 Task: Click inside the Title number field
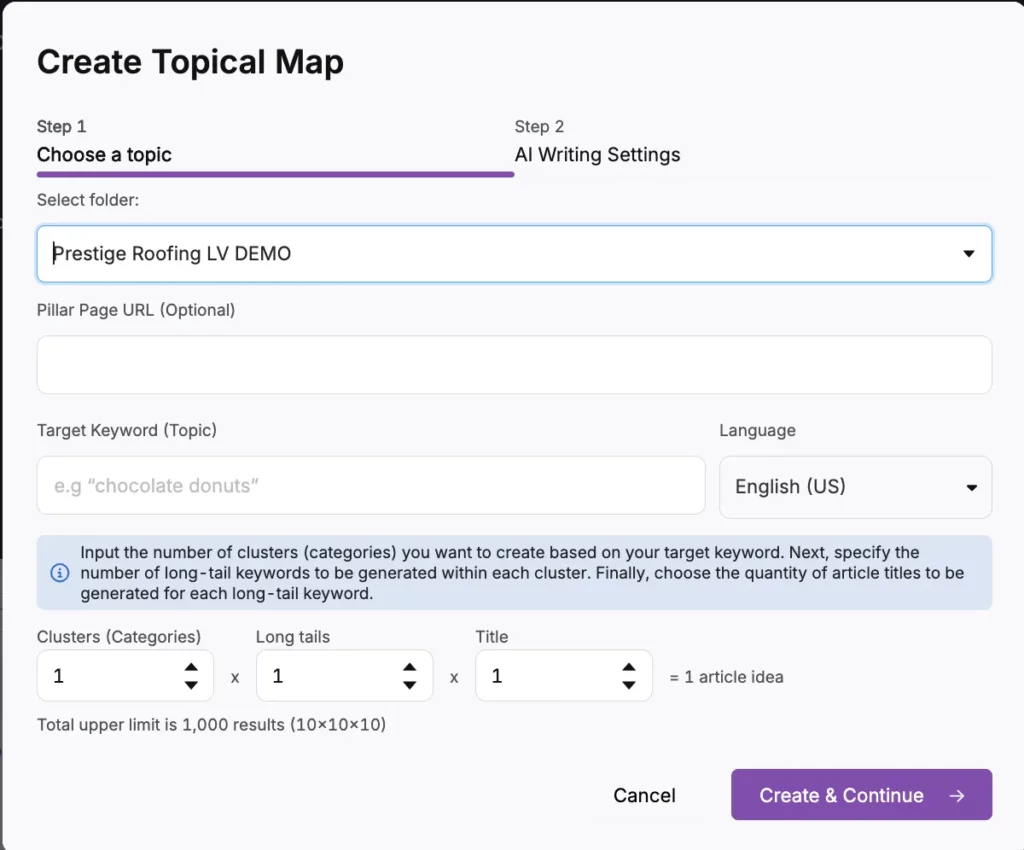[x=544, y=676]
